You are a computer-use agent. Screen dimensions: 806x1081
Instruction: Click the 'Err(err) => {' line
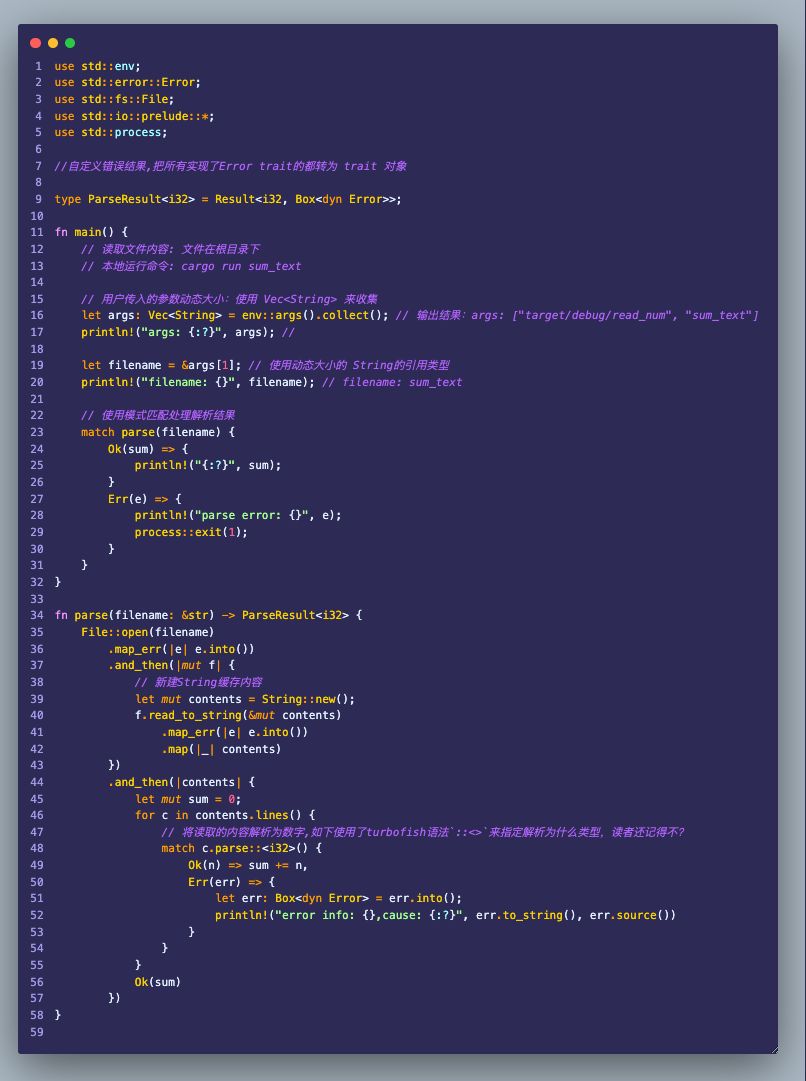click(232, 882)
